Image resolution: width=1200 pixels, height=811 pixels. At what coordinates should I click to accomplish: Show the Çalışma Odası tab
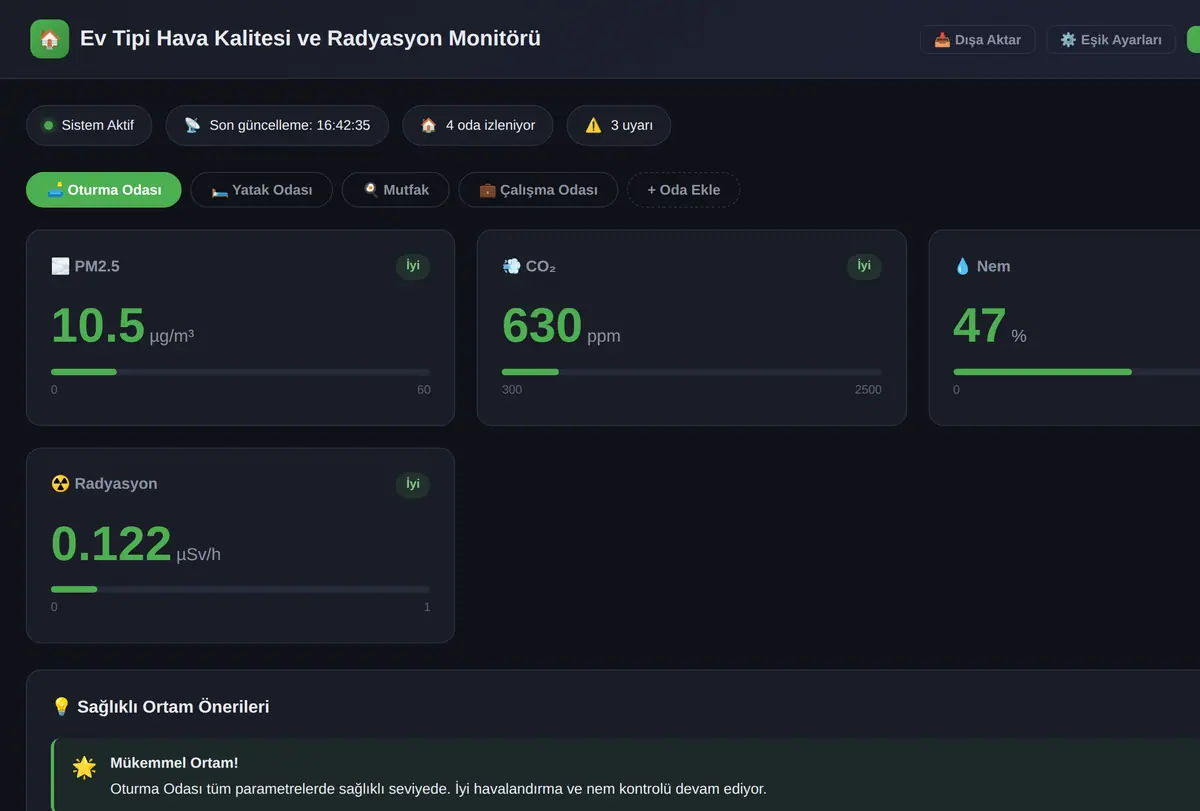pos(538,190)
